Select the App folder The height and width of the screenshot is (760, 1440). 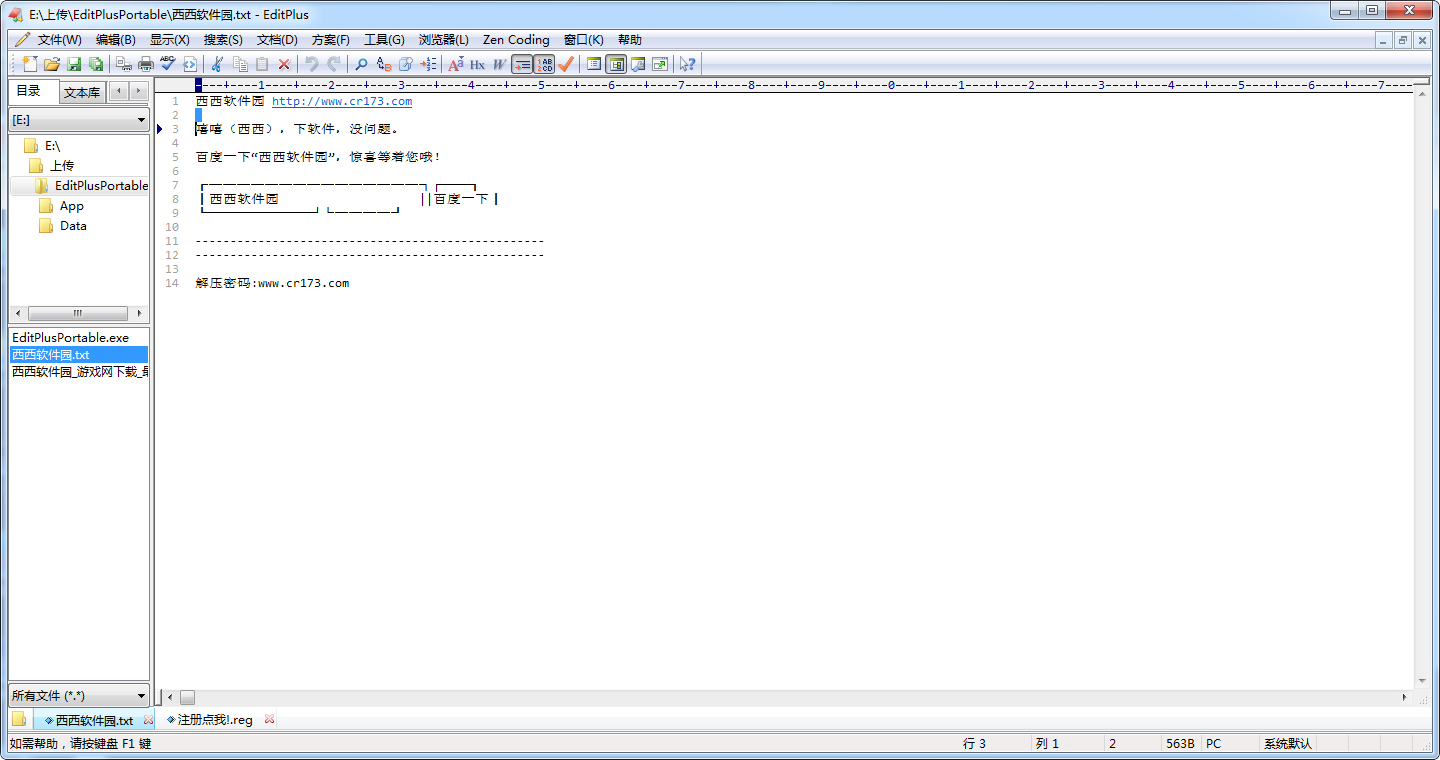[x=72, y=206]
